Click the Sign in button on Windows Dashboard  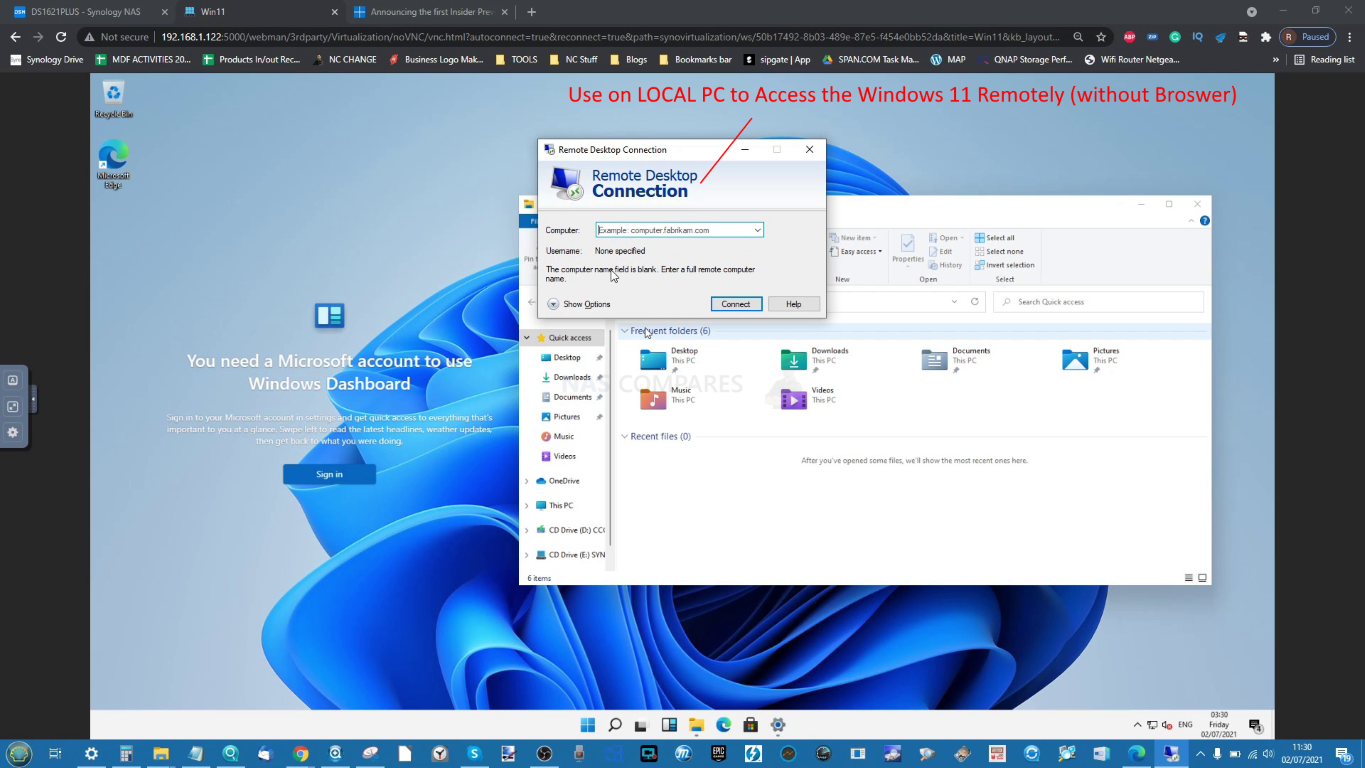329,474
